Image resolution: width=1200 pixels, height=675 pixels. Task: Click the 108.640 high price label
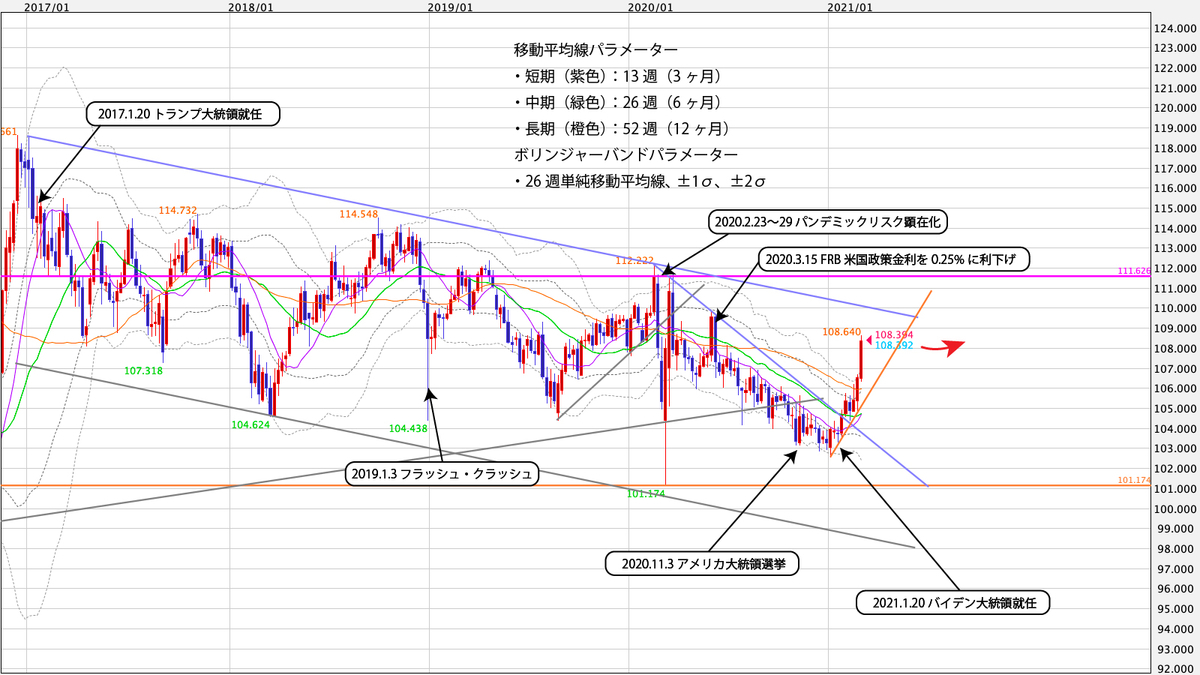(842, 331)
